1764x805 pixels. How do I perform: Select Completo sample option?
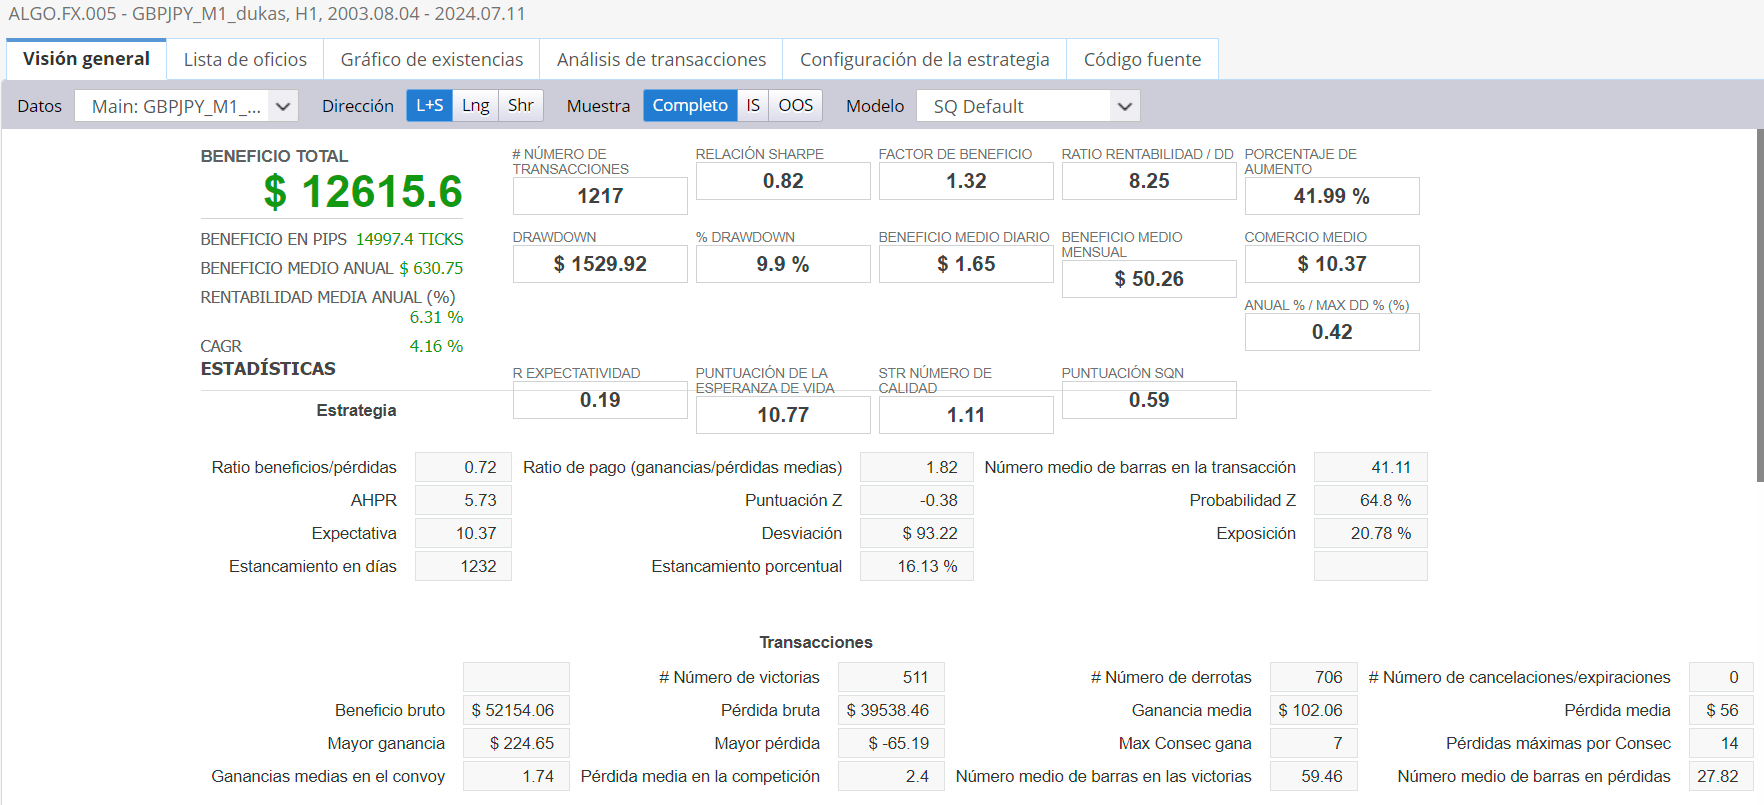point(689,105)
